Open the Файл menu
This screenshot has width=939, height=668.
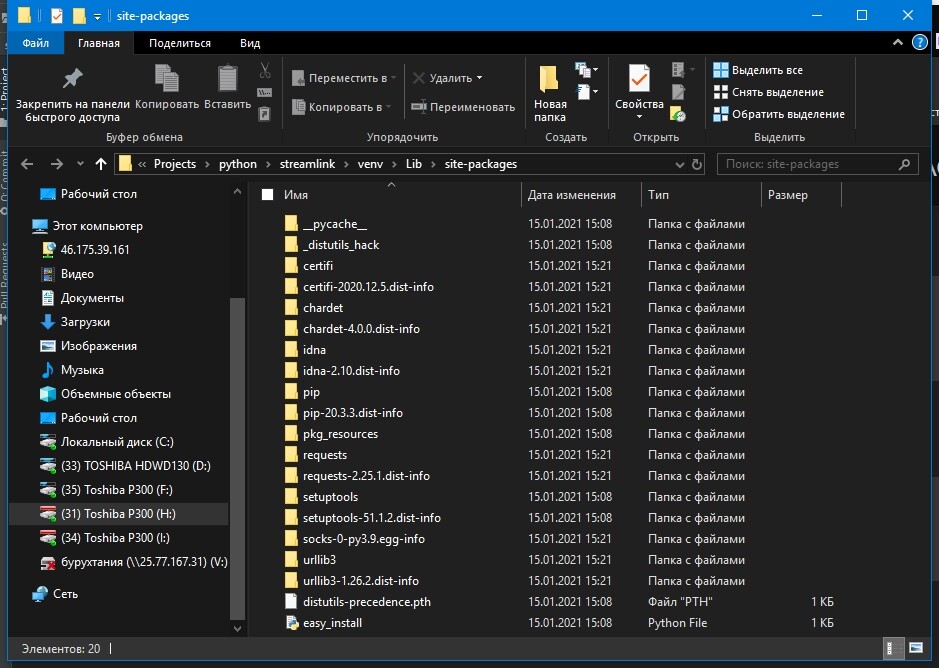click(x=36, y=43)
